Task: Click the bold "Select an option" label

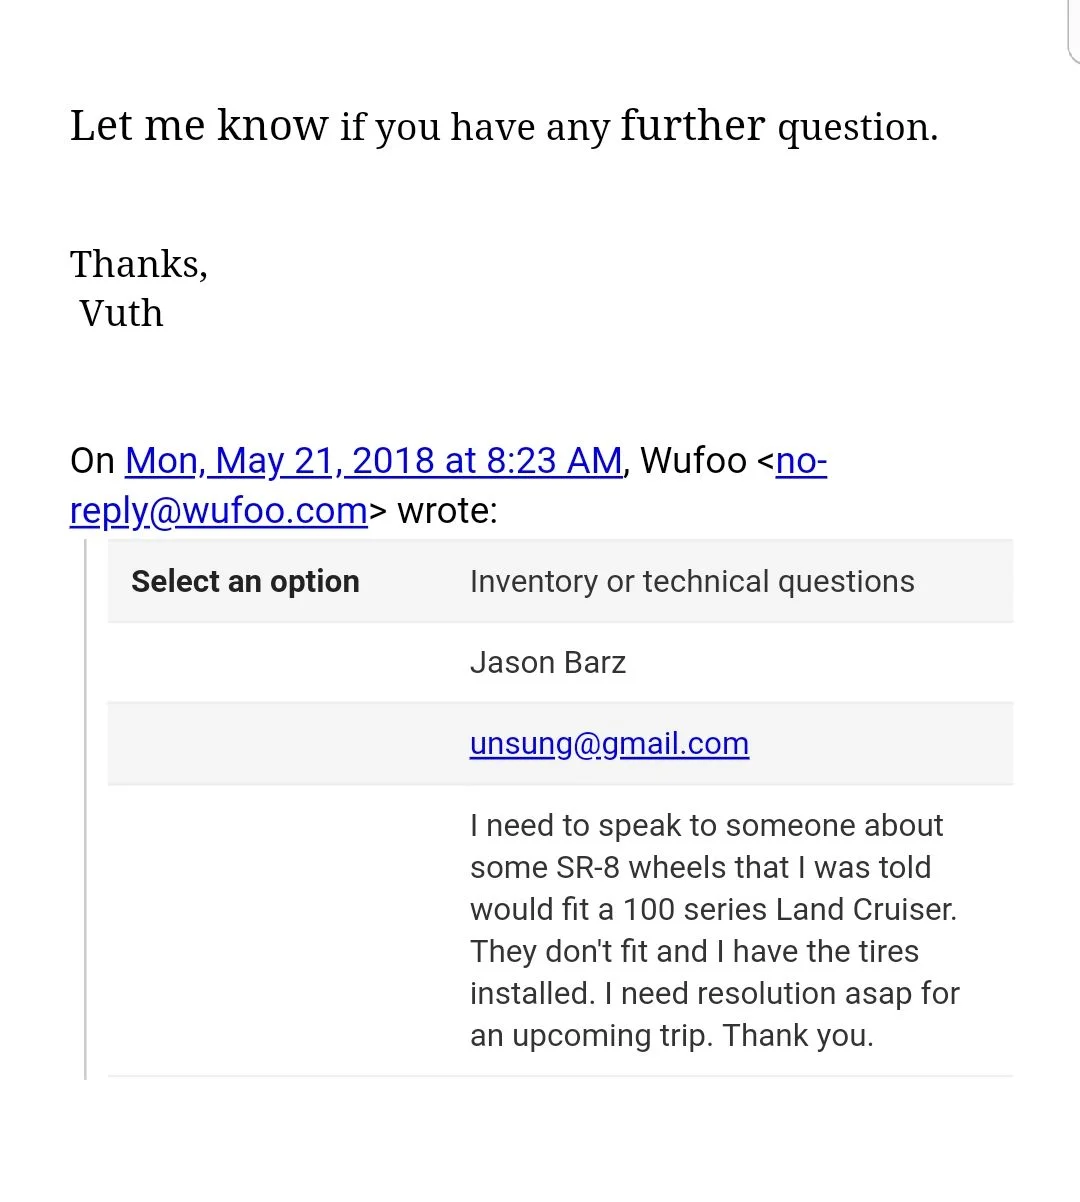Action: point(245,582)
